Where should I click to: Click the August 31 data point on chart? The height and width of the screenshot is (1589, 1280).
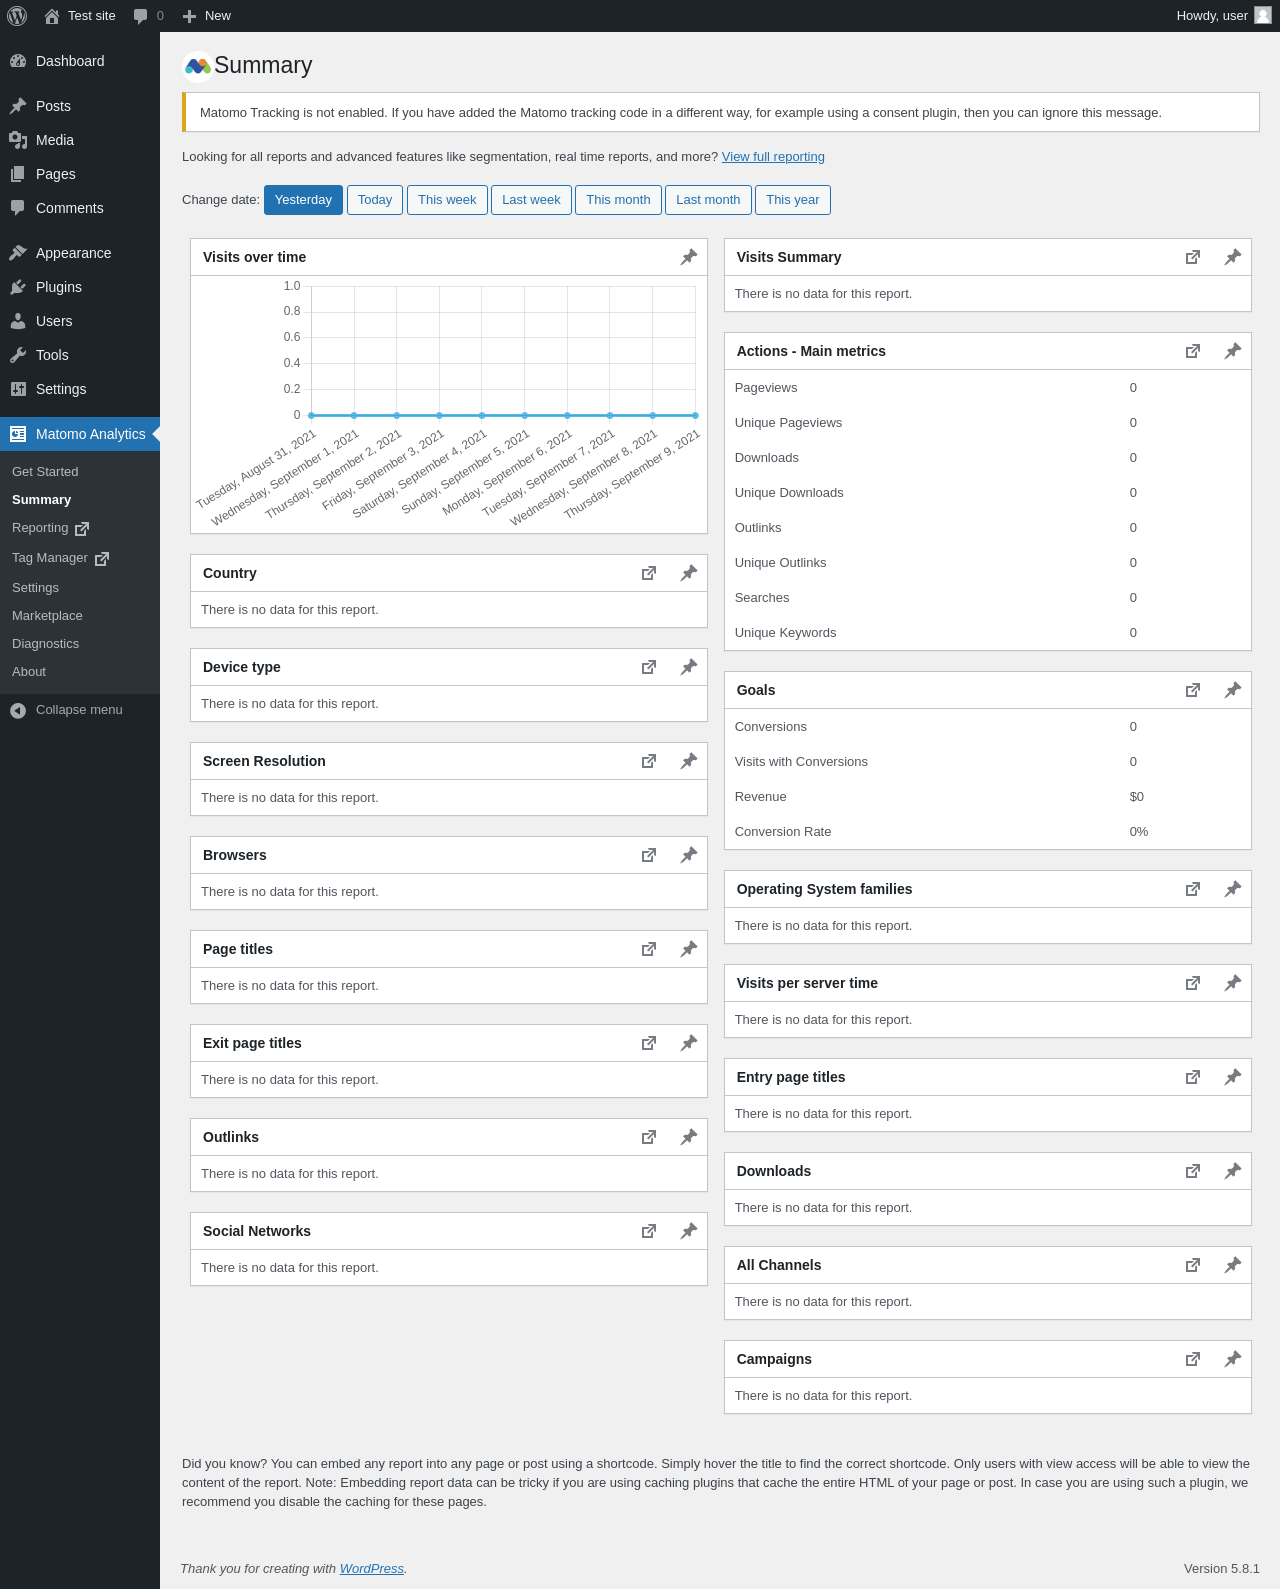point(312,415)
